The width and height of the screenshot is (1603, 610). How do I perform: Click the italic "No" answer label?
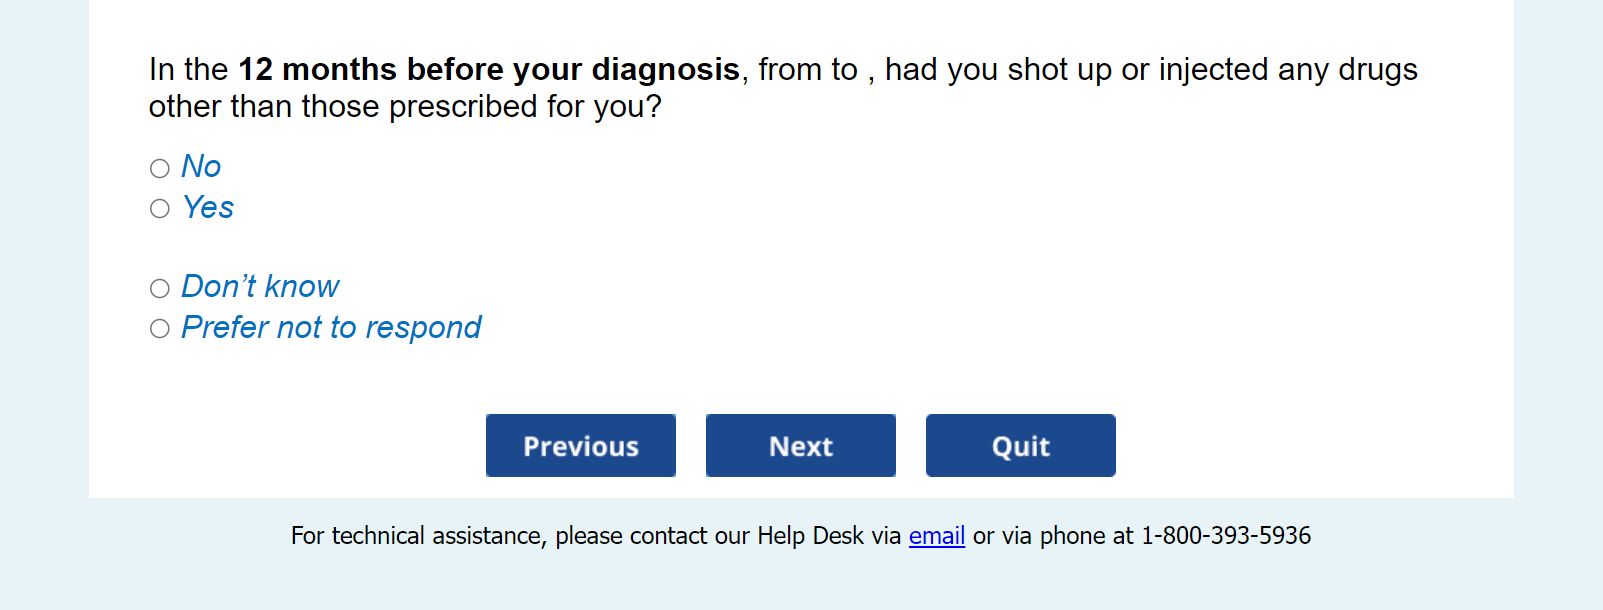click(x=201, y=167)
